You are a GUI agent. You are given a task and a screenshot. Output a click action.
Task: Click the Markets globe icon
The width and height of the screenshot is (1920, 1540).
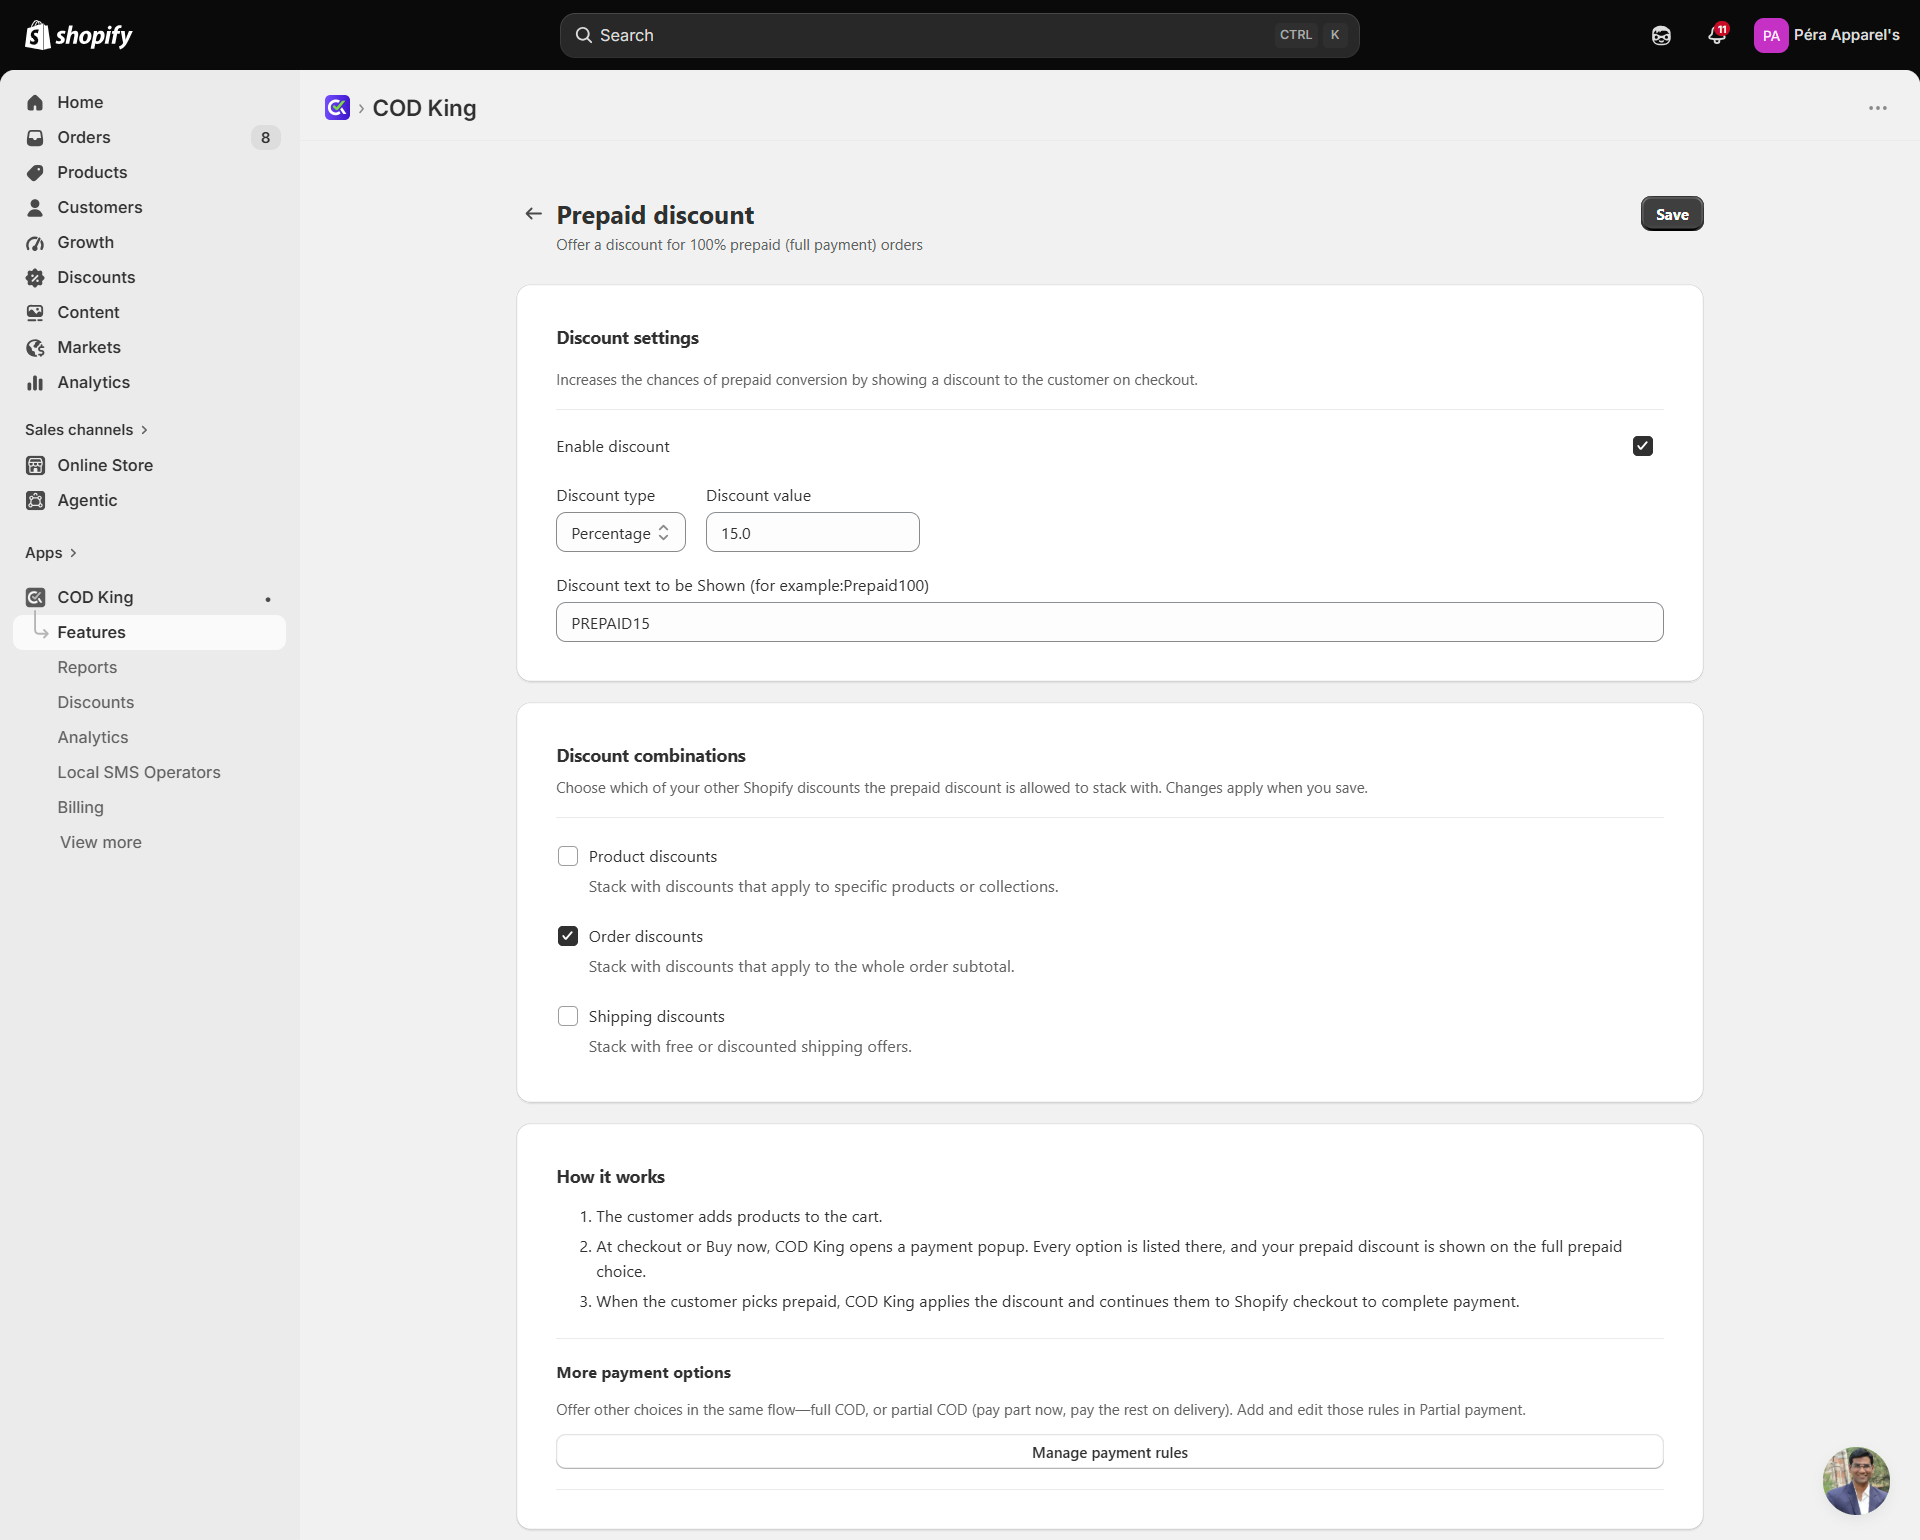[x=35, y=348]
